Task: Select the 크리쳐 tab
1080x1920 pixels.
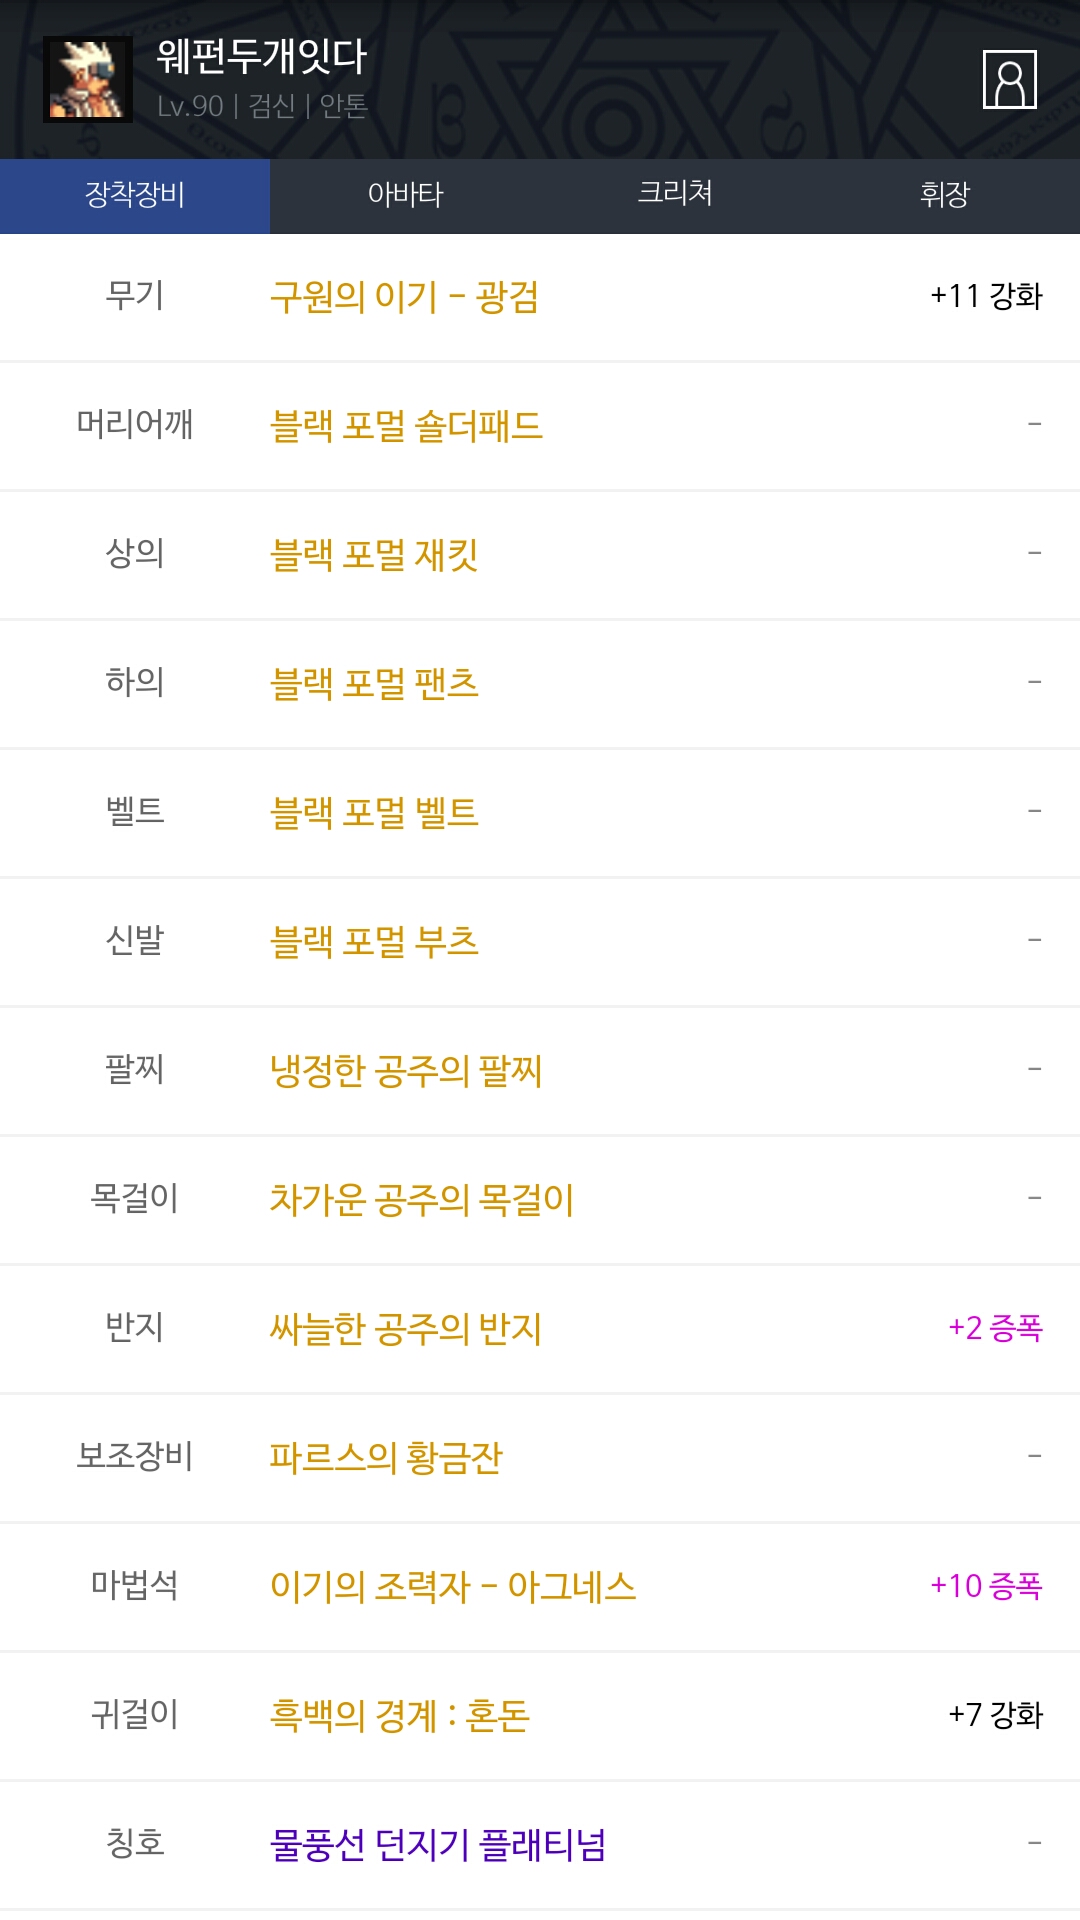Action: click(675, 195)
